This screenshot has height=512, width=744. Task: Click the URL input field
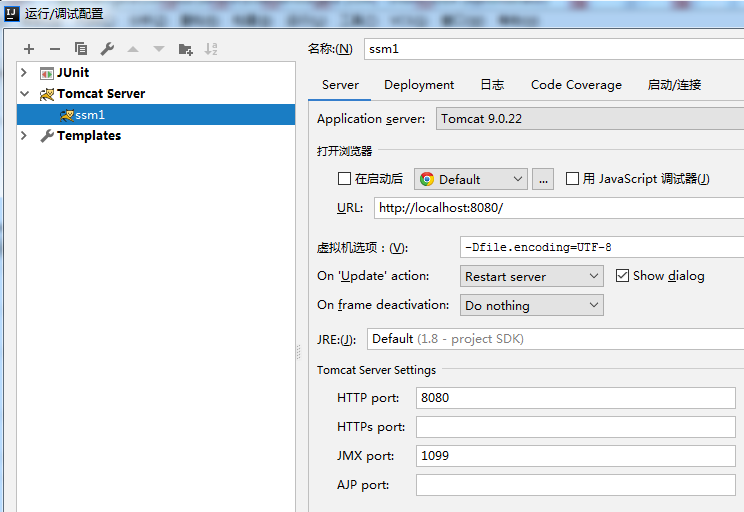559,208
